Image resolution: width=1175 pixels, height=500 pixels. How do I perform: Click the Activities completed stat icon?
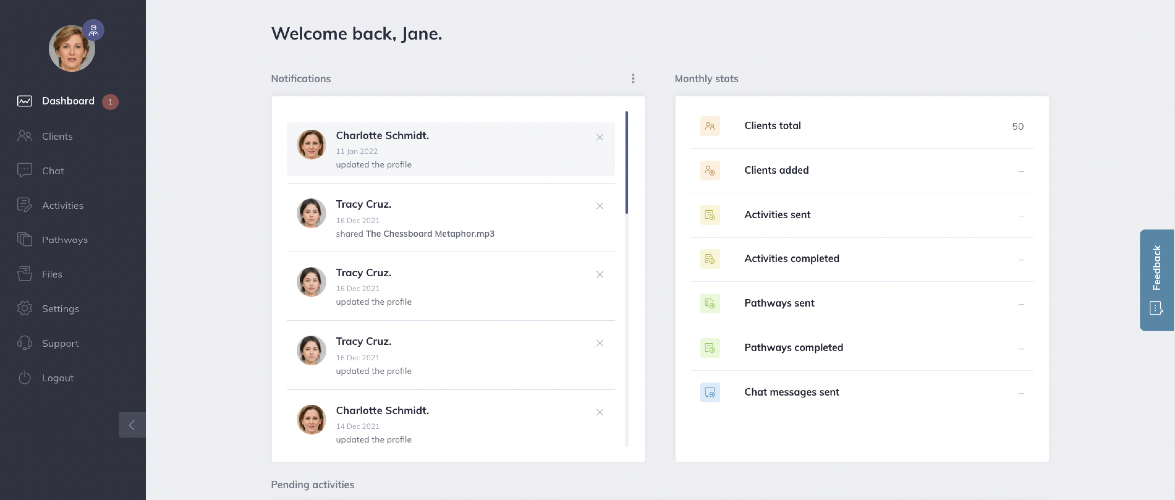tap(710, 259)
